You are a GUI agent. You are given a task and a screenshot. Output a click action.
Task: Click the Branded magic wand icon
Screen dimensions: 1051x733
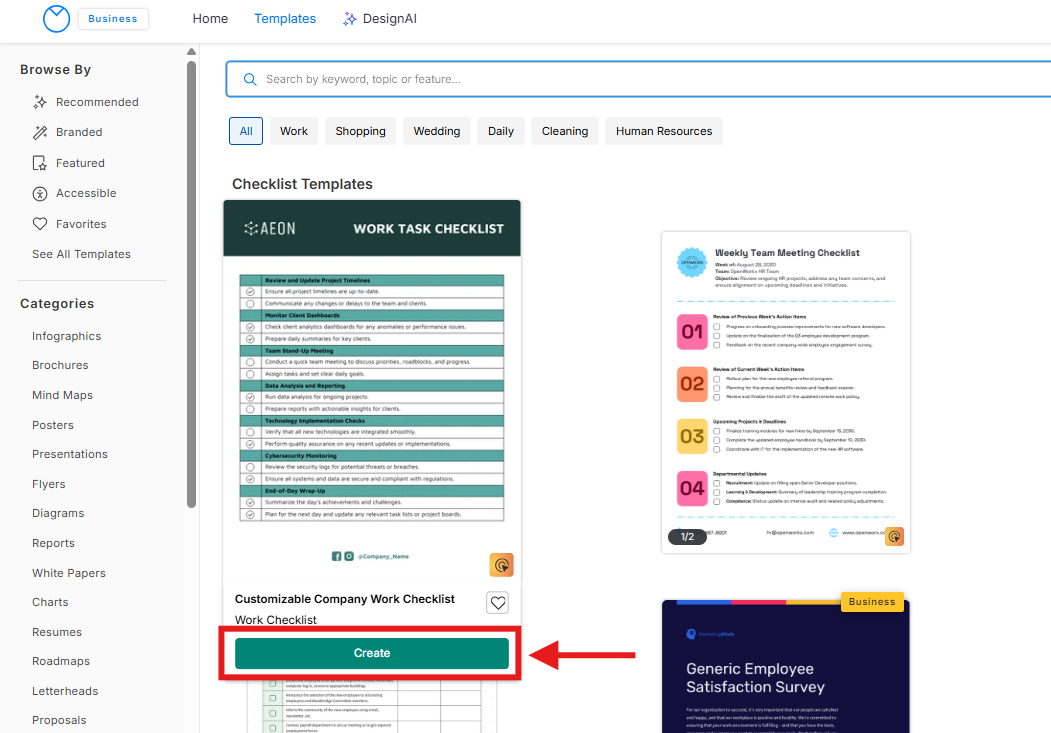coord(40,132)
